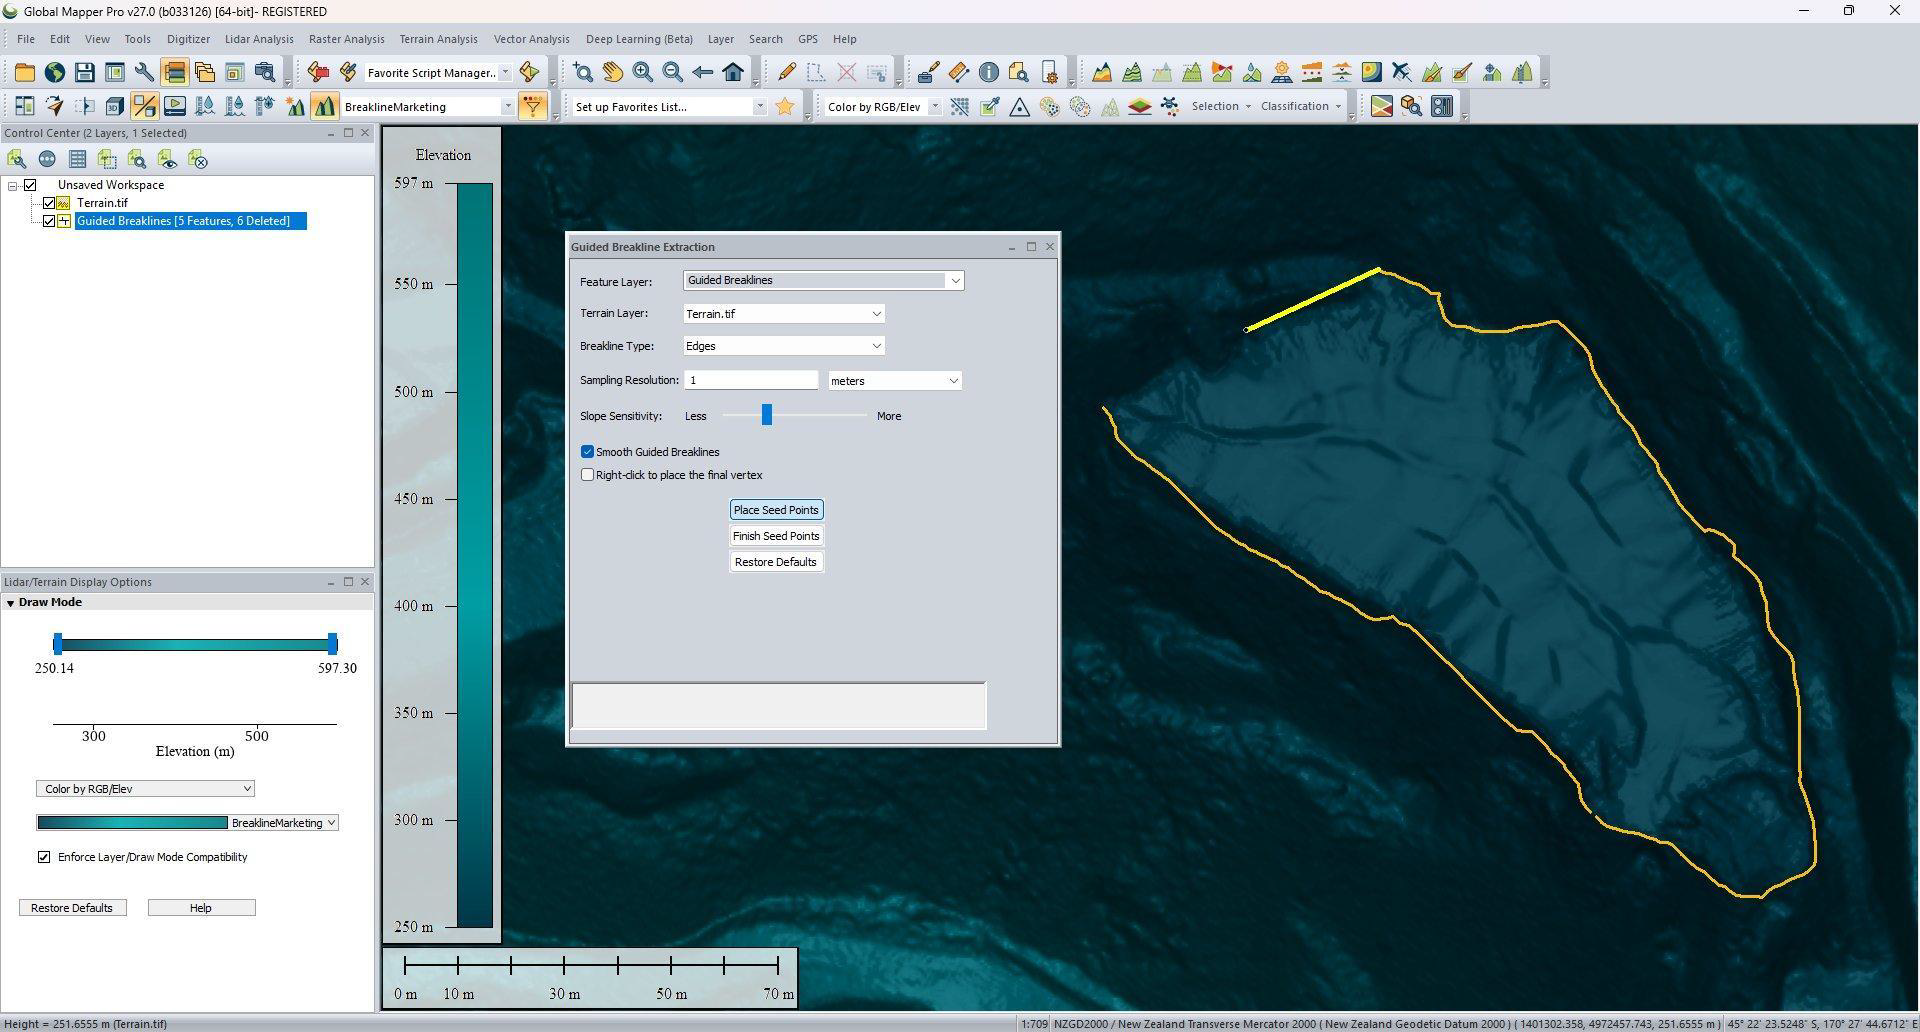Expand the Feature Layer combo box

(x=955, y=281)
